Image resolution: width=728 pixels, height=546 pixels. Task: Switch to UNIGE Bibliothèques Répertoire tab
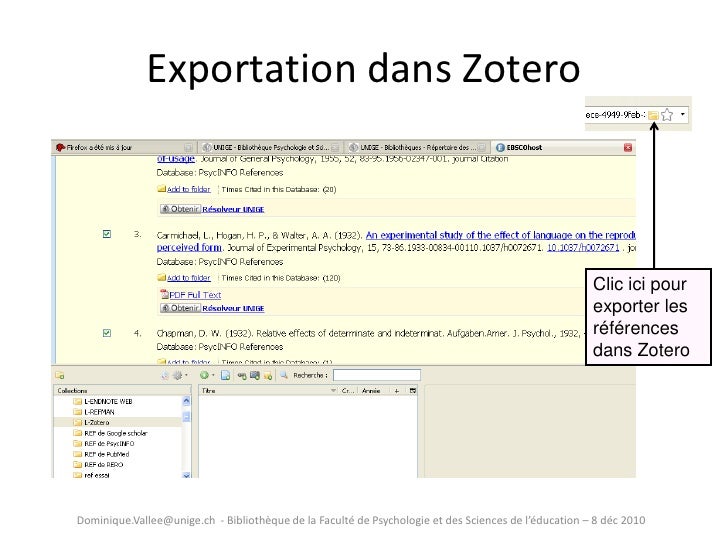[x=418, y=147]
